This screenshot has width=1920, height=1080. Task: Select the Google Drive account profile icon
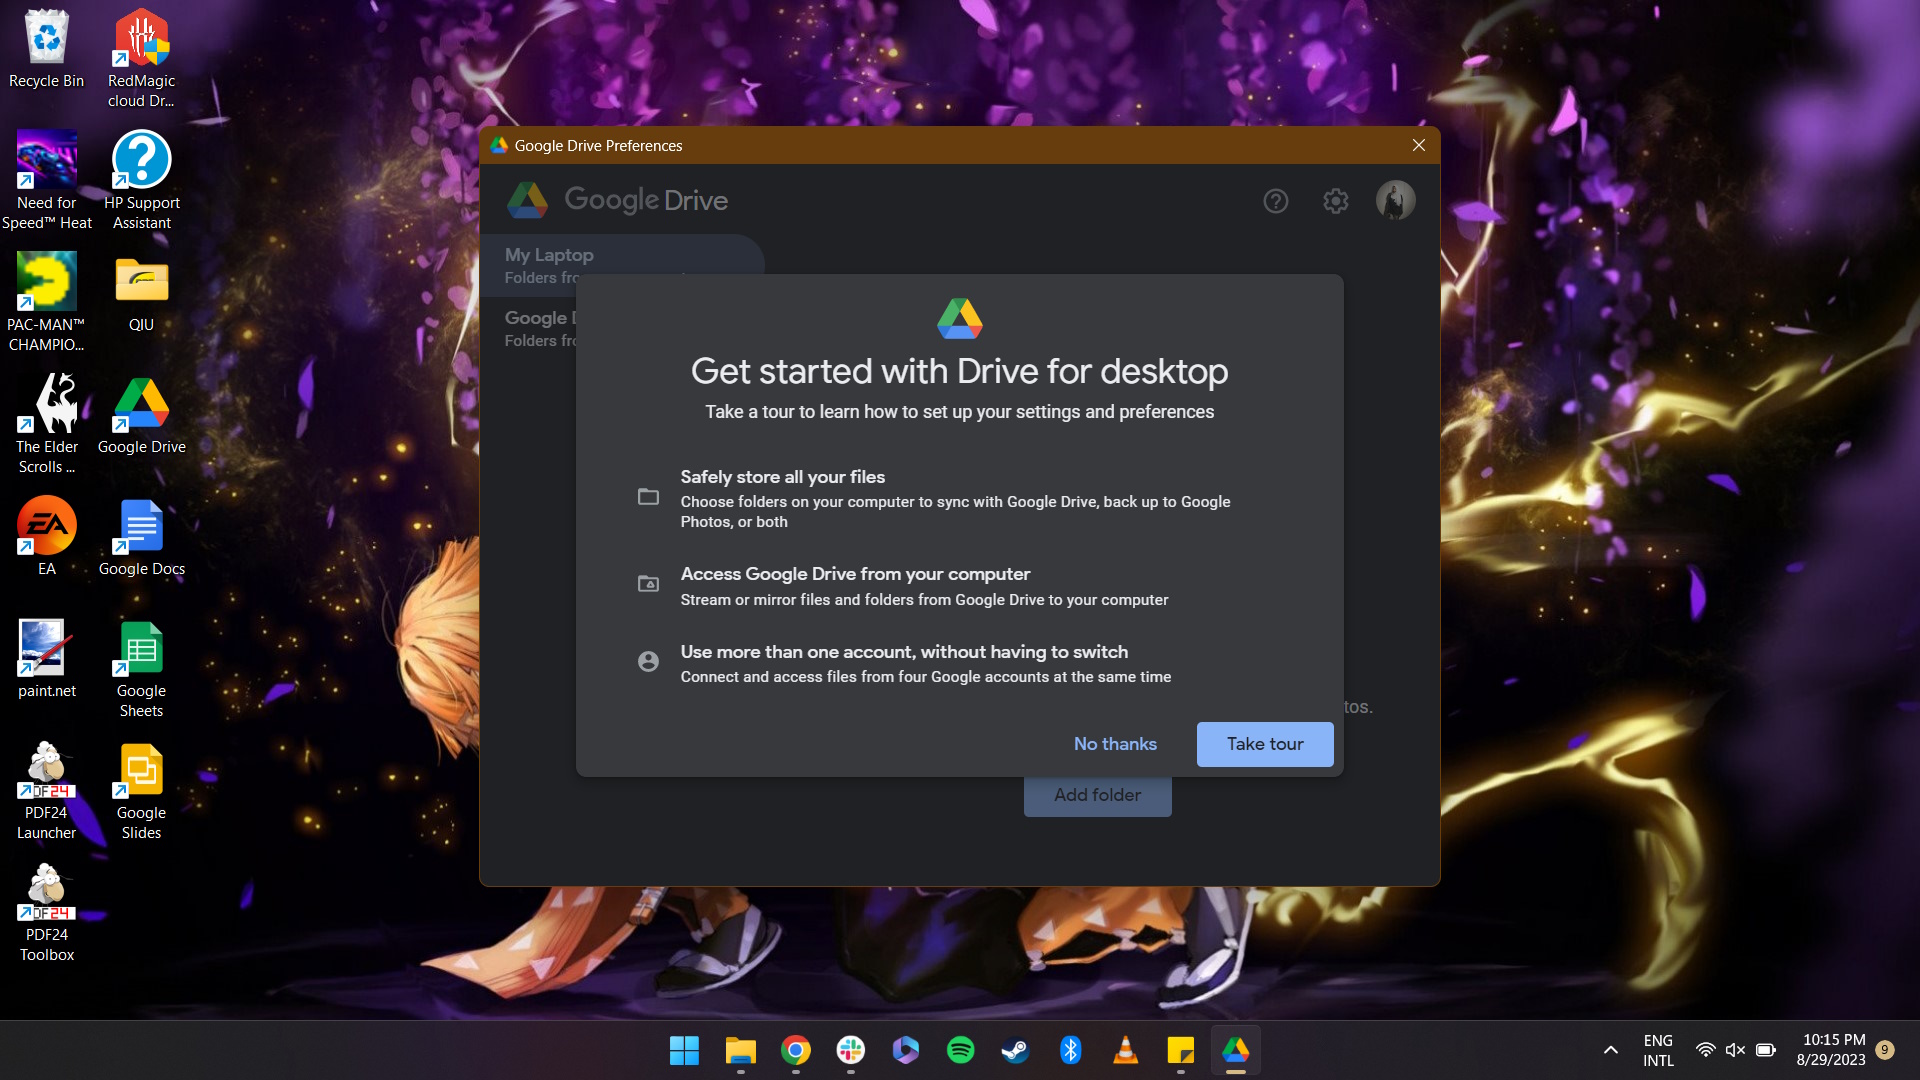pyautogui.click(x=1394, y=200)
